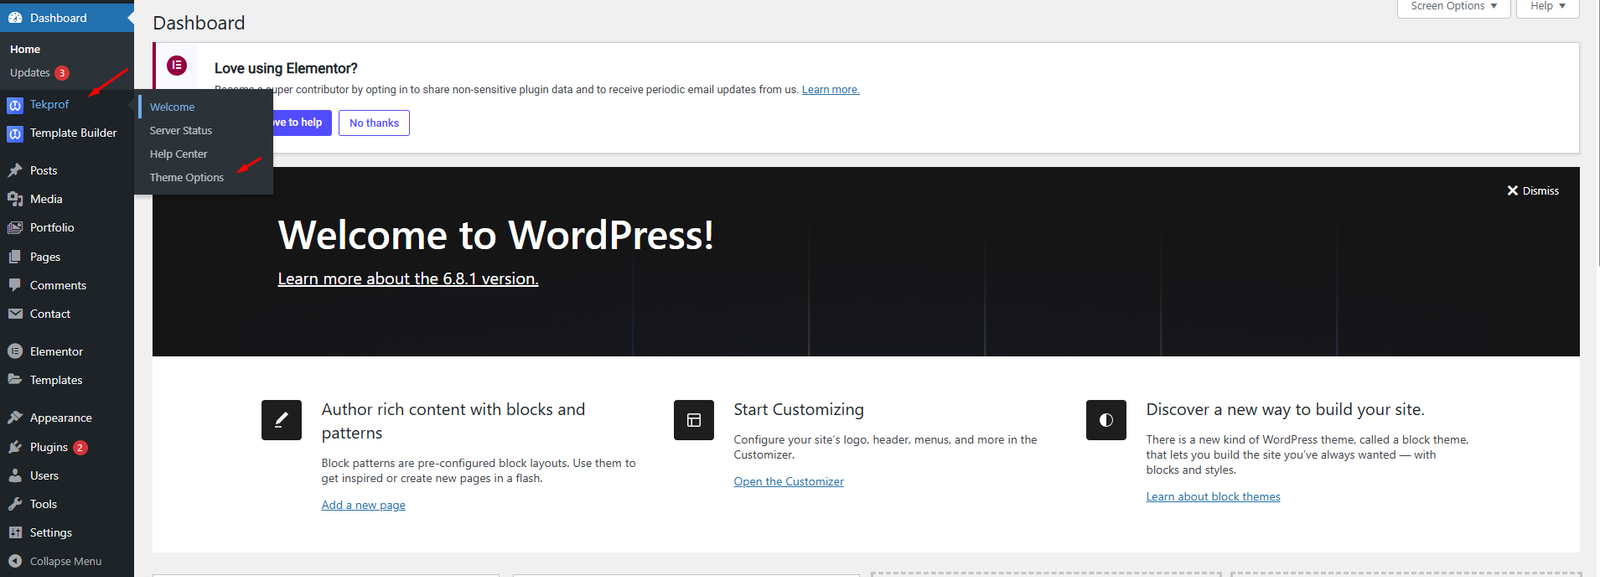Click the Elementor logo in notice
1600x577 pixels.
177,65
